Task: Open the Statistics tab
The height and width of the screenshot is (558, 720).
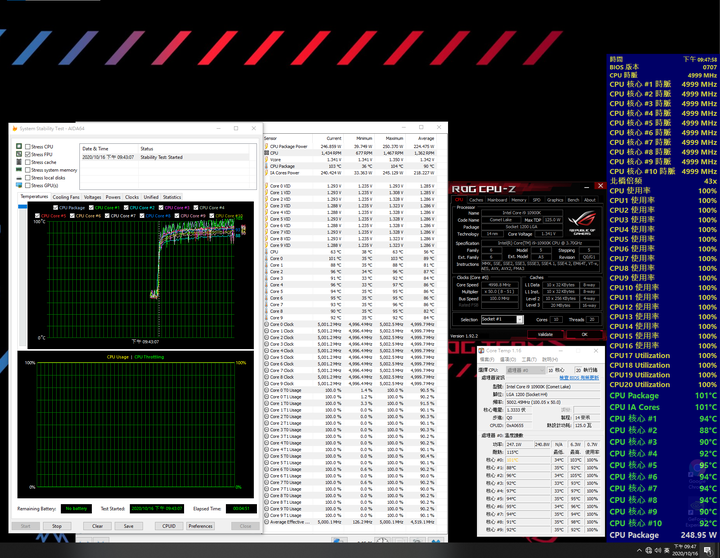Action: click(x=172, y=197)
